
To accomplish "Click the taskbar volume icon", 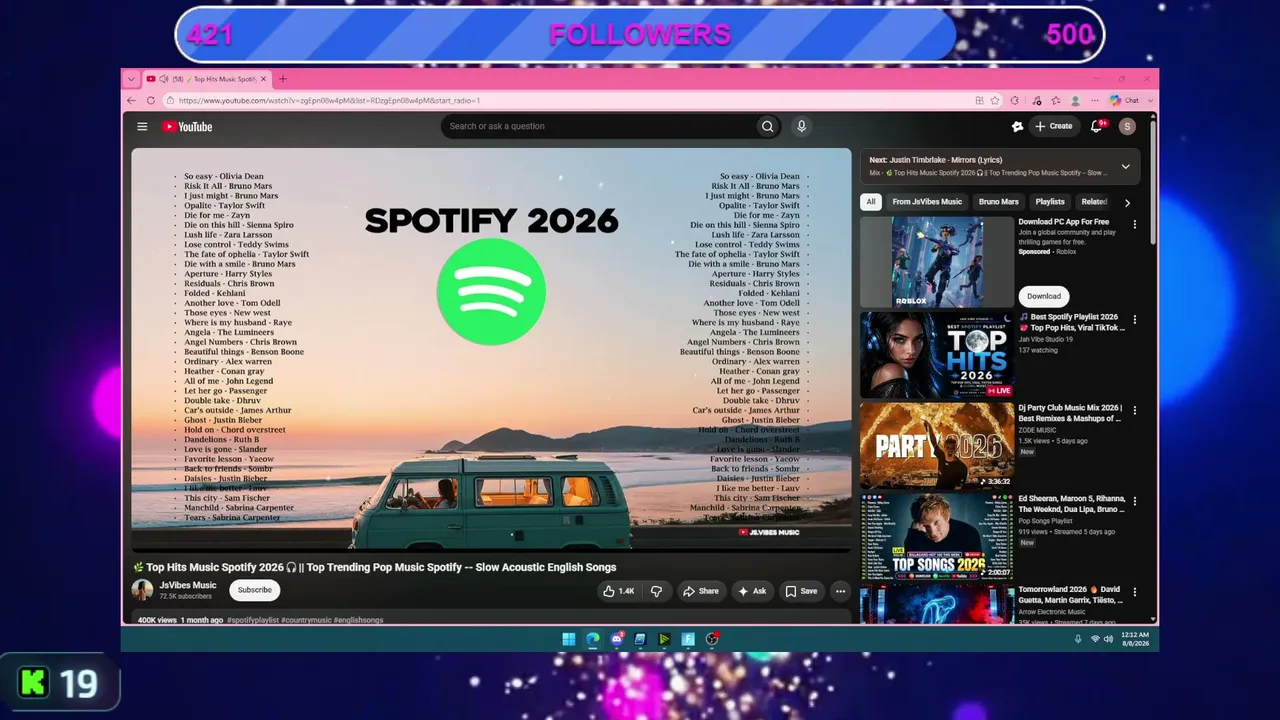I will tap(1109, 639).
